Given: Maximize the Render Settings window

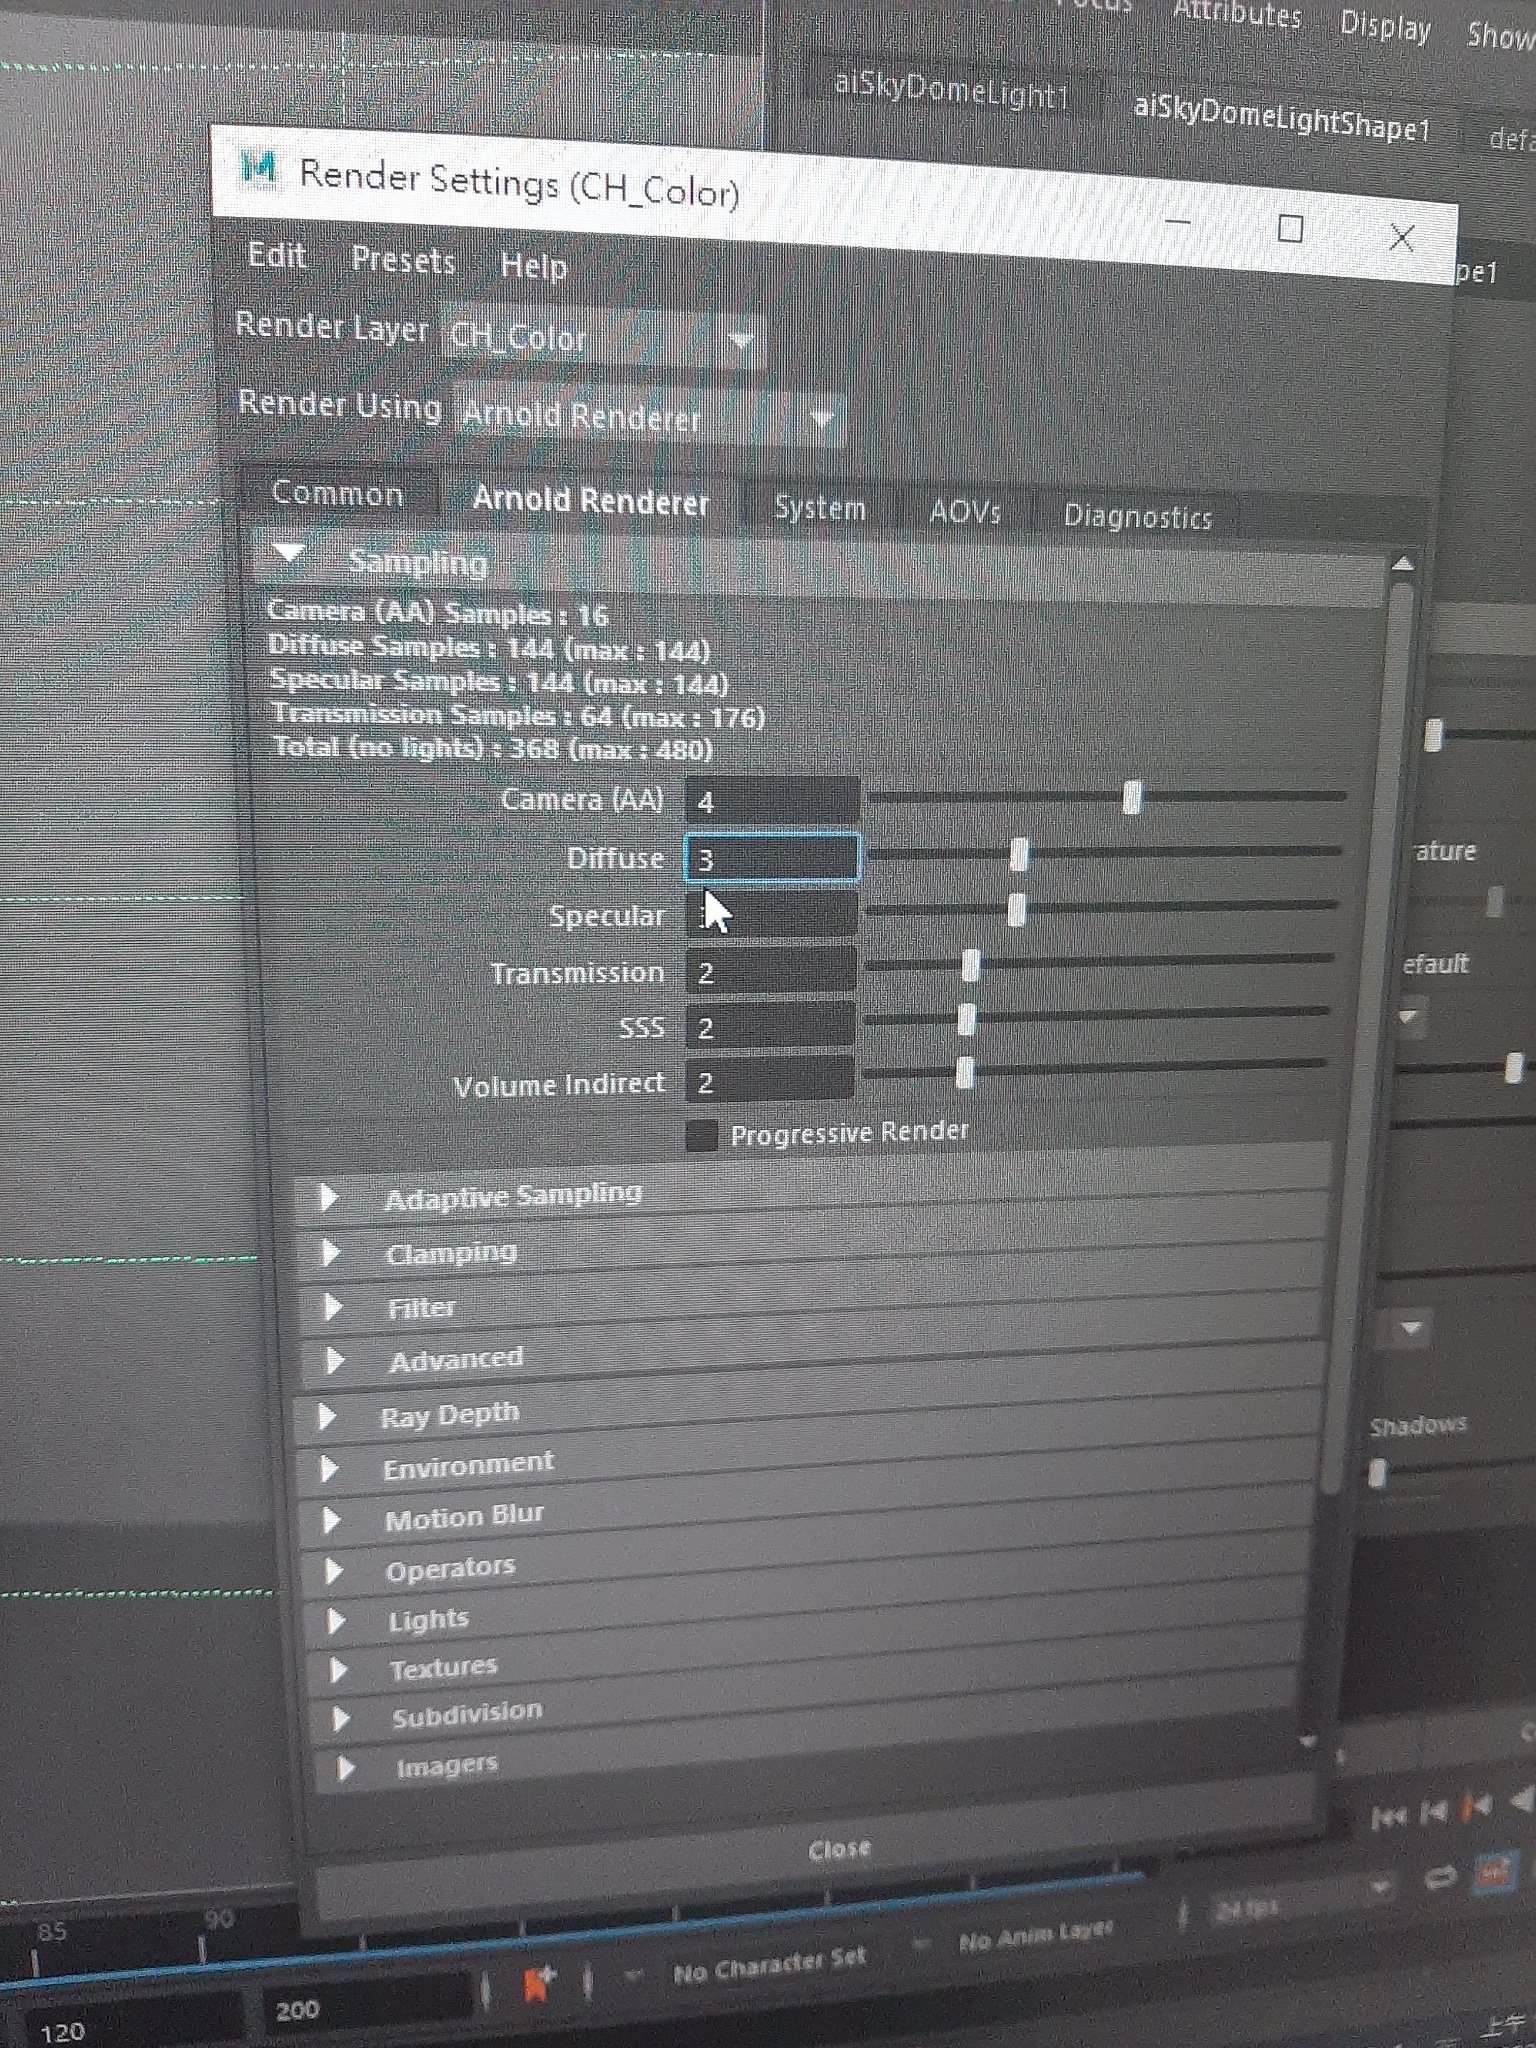Looking at the screenshot, I should click(x=1290, y=230).
